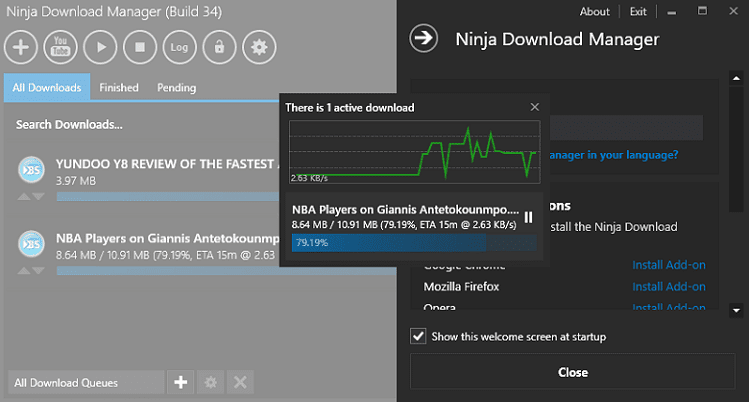The image size is (749, 402).
Task: Open the 'in your language?' link
Action: [614, 155]
